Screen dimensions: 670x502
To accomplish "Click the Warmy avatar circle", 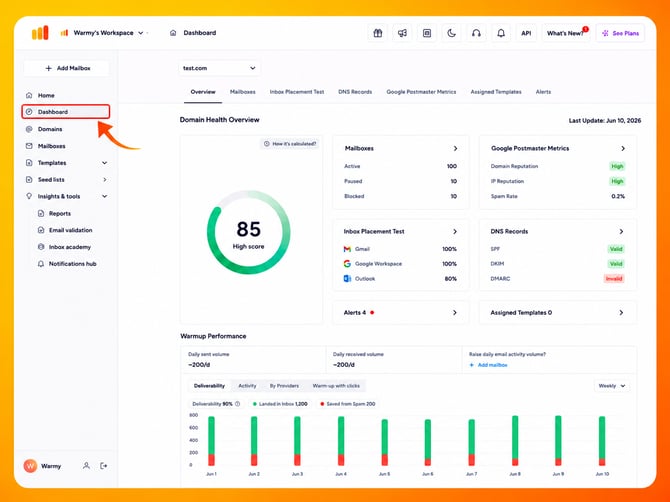I will (x=30, y=466).
